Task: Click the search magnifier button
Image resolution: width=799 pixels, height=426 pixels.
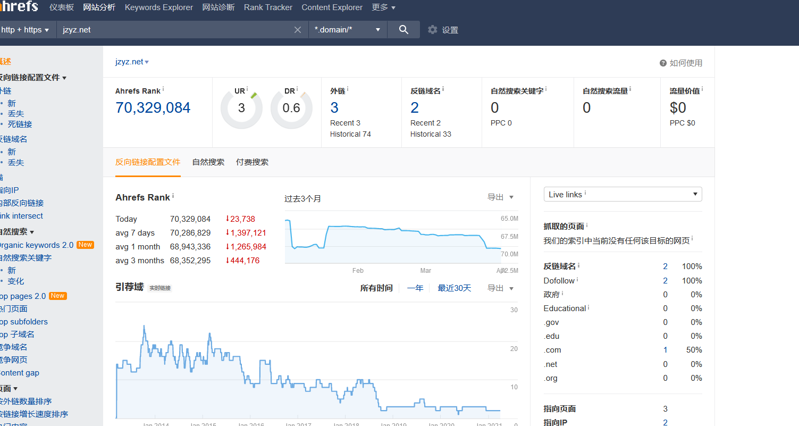Action: (x=403, y=30)
